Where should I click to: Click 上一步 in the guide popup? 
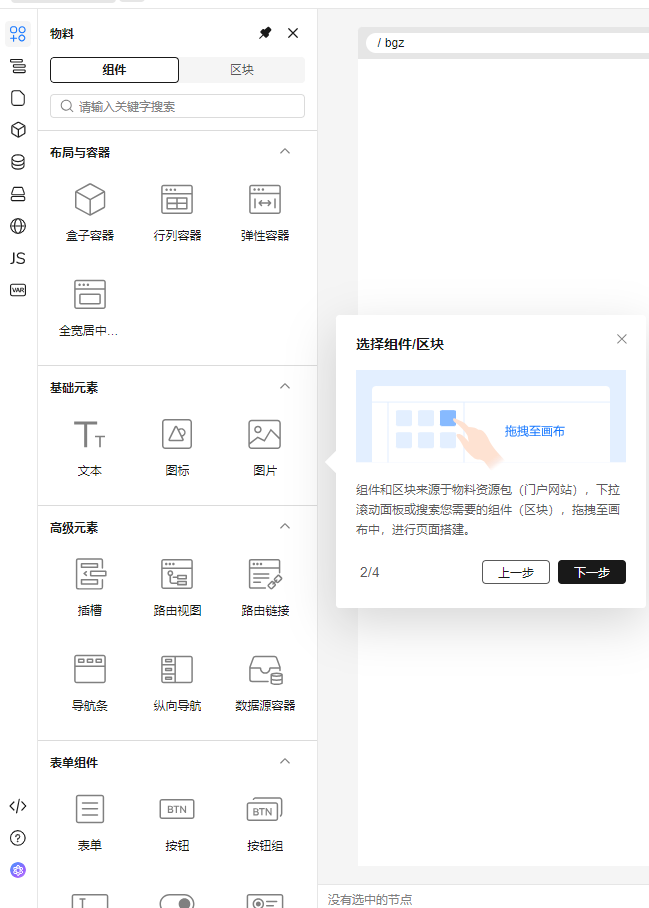516,572
